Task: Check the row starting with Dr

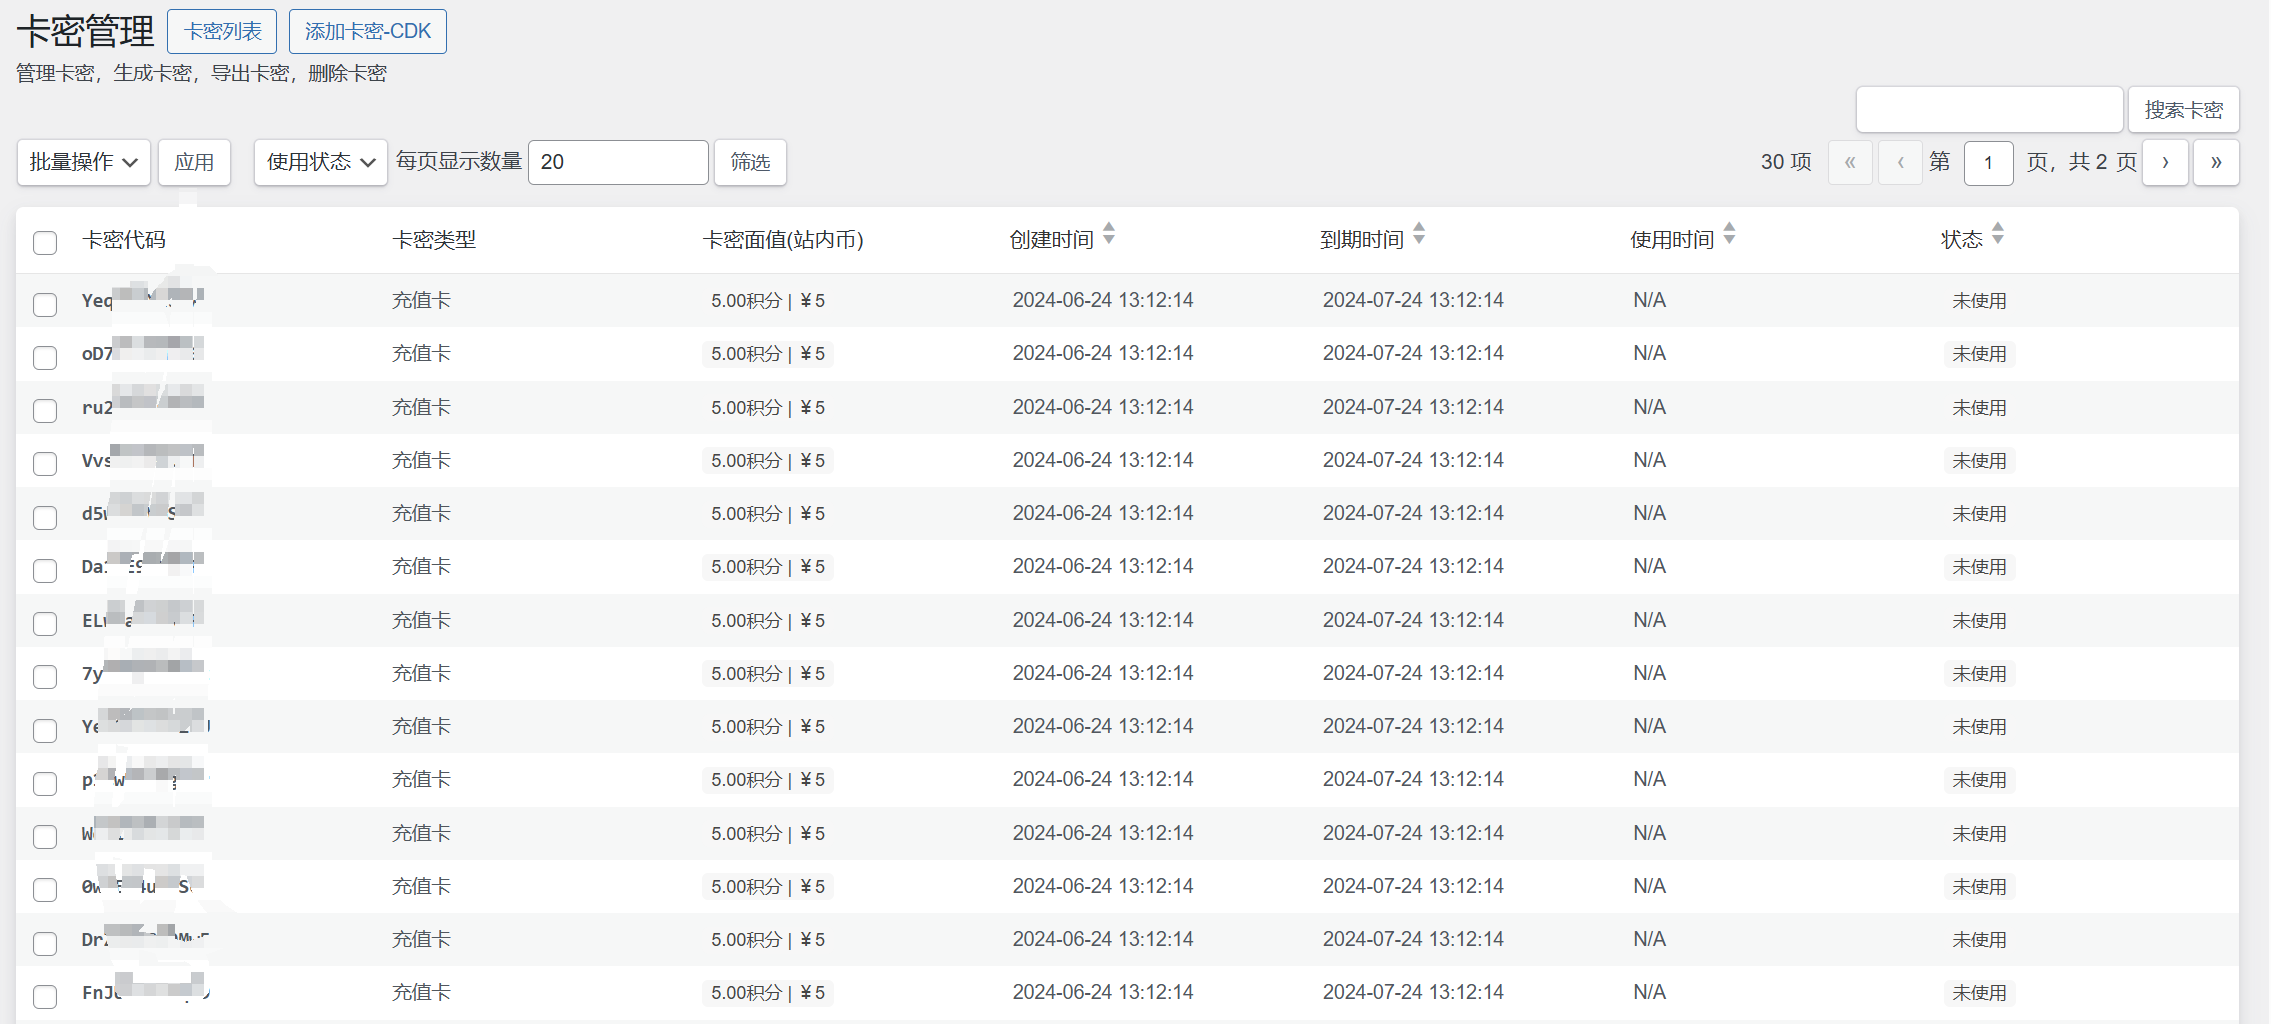Action: (45, 943)
